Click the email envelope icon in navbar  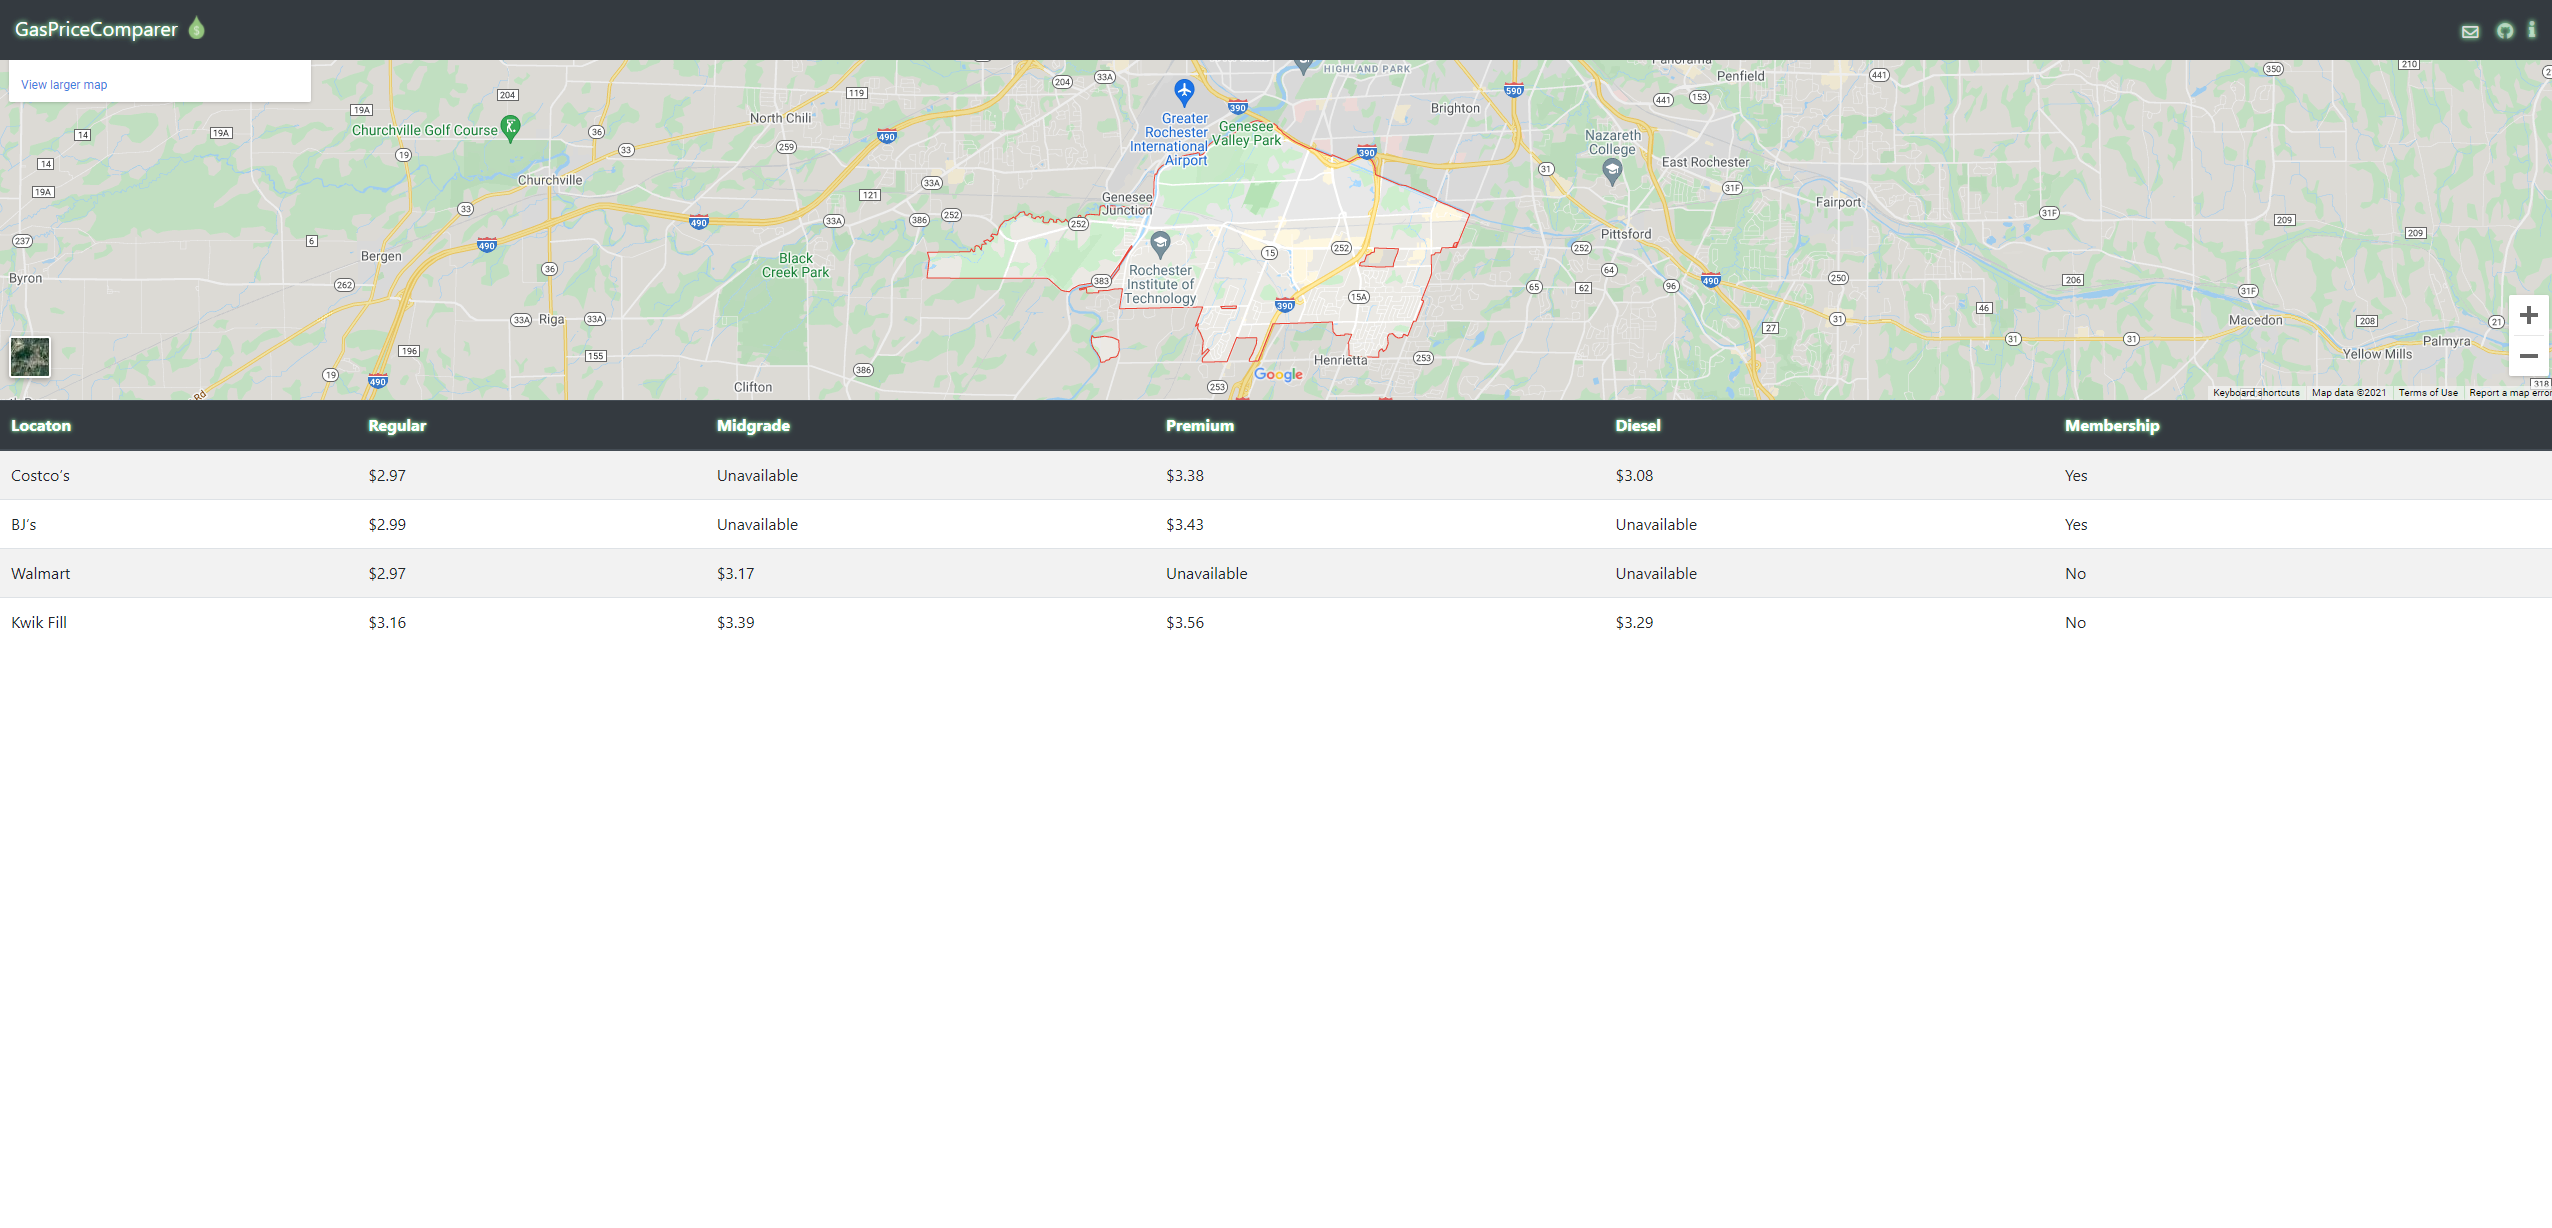[x=2469, y=31]
